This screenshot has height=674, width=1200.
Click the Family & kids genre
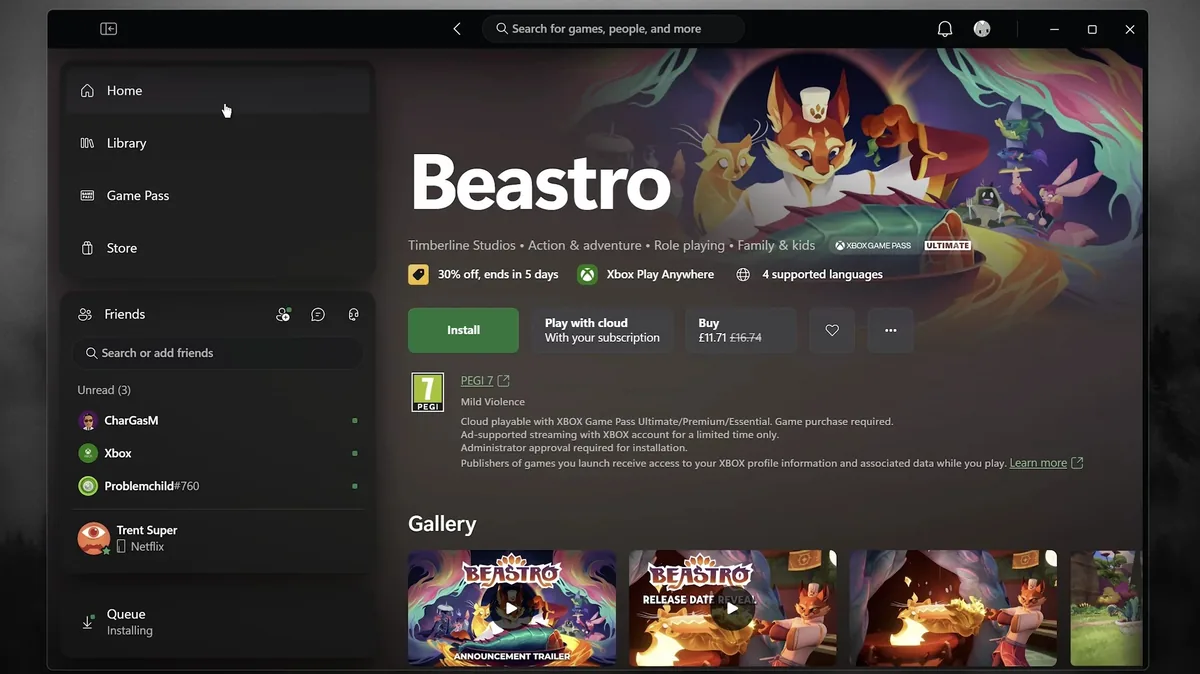(x=777, y=245)
